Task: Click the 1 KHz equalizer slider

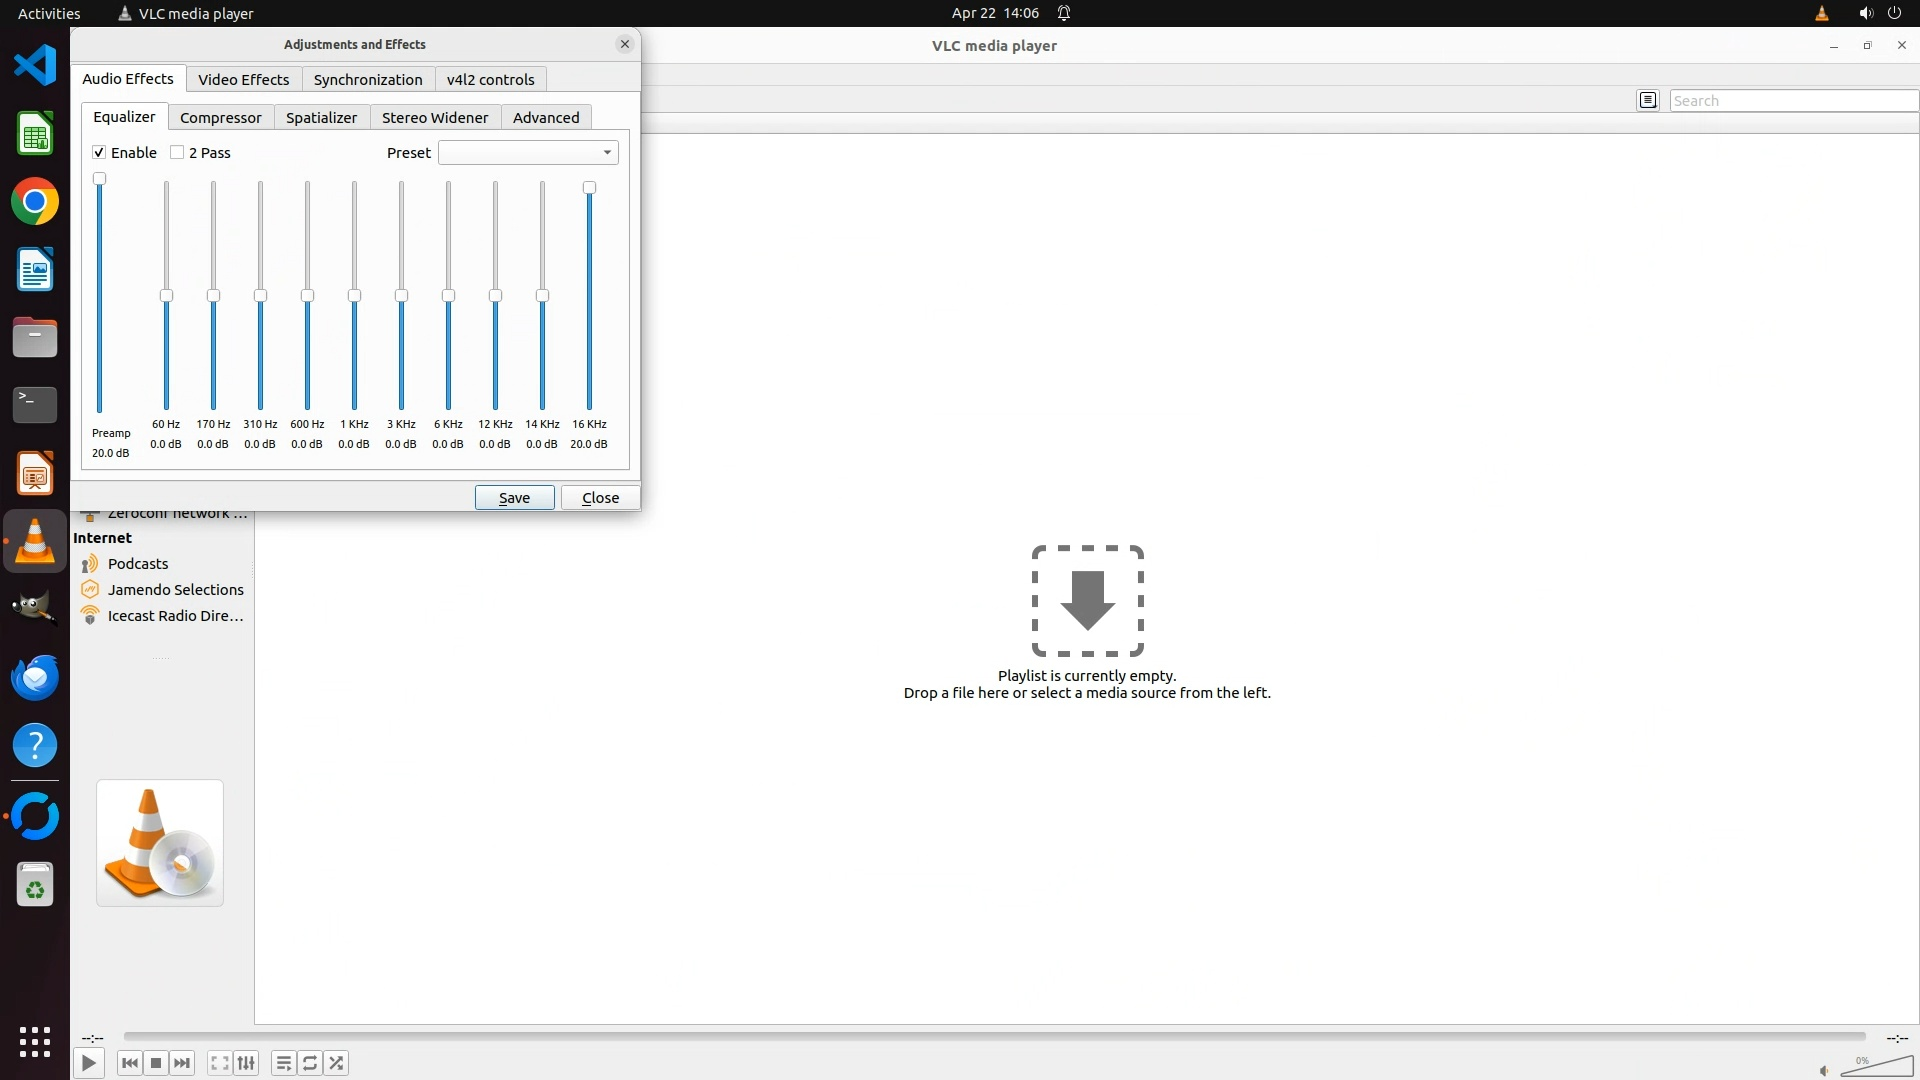Action: coord(354,296)
